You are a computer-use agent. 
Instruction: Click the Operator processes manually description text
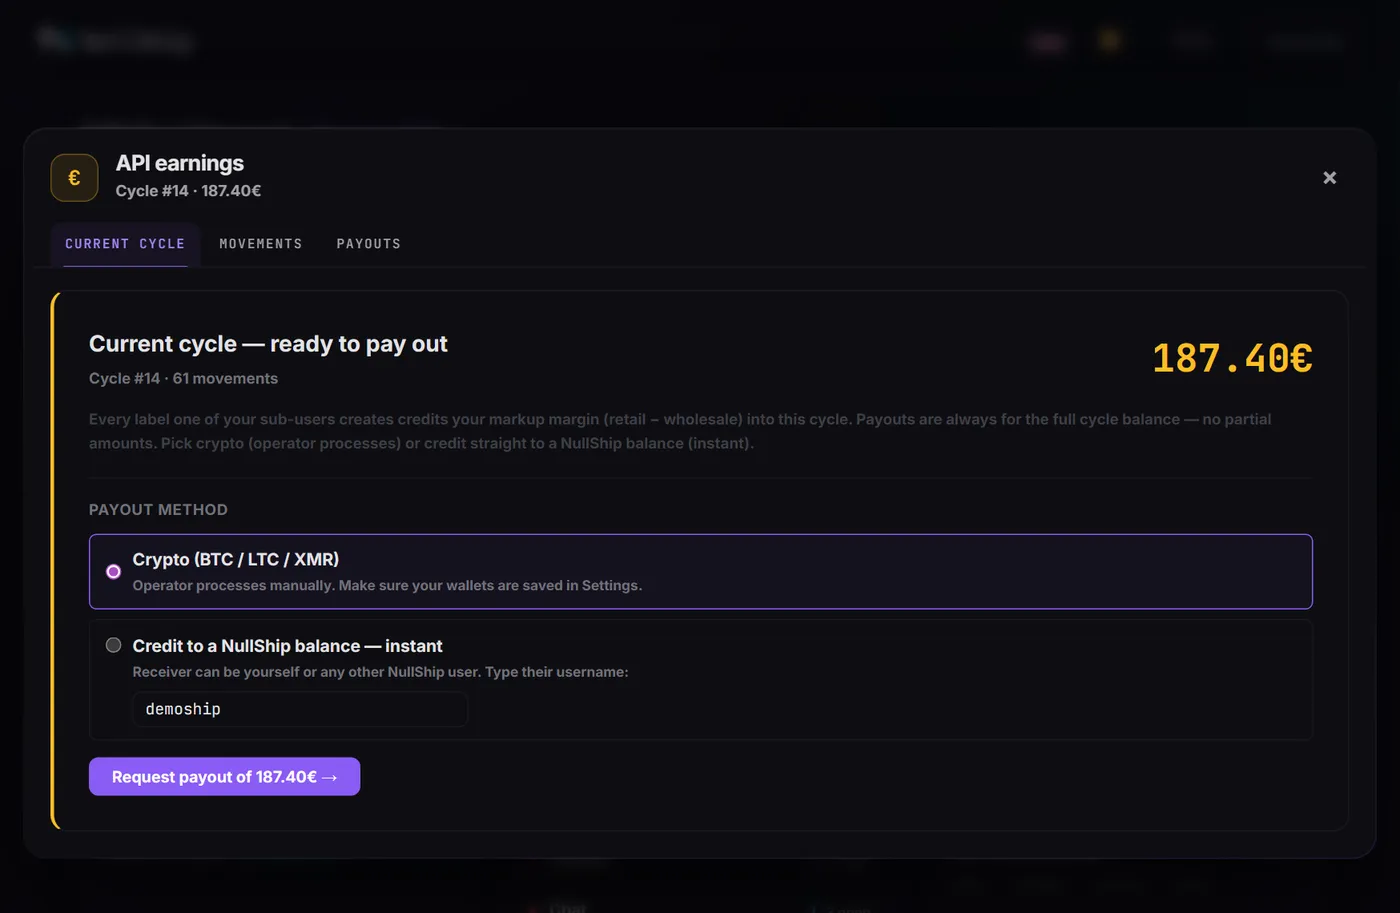point(387,586)
